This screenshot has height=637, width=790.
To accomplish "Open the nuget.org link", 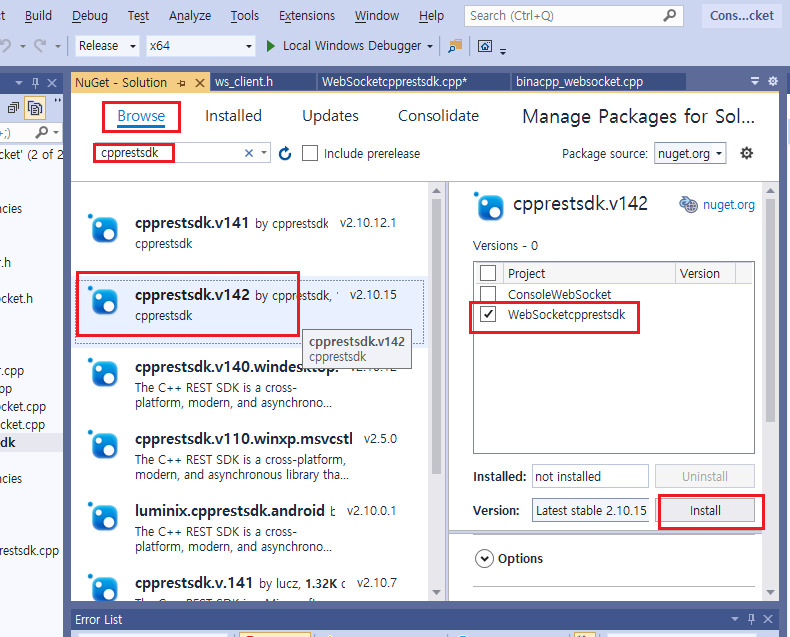I will 729,205.
